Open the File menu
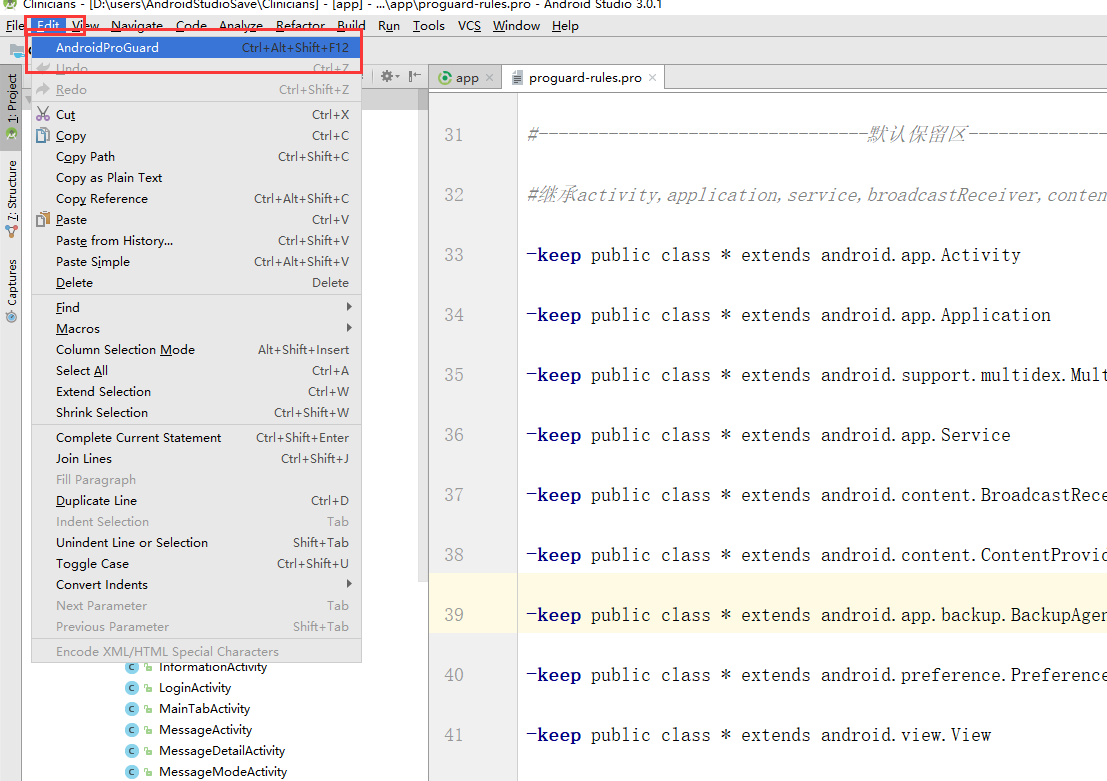 [x=14, y=26]
